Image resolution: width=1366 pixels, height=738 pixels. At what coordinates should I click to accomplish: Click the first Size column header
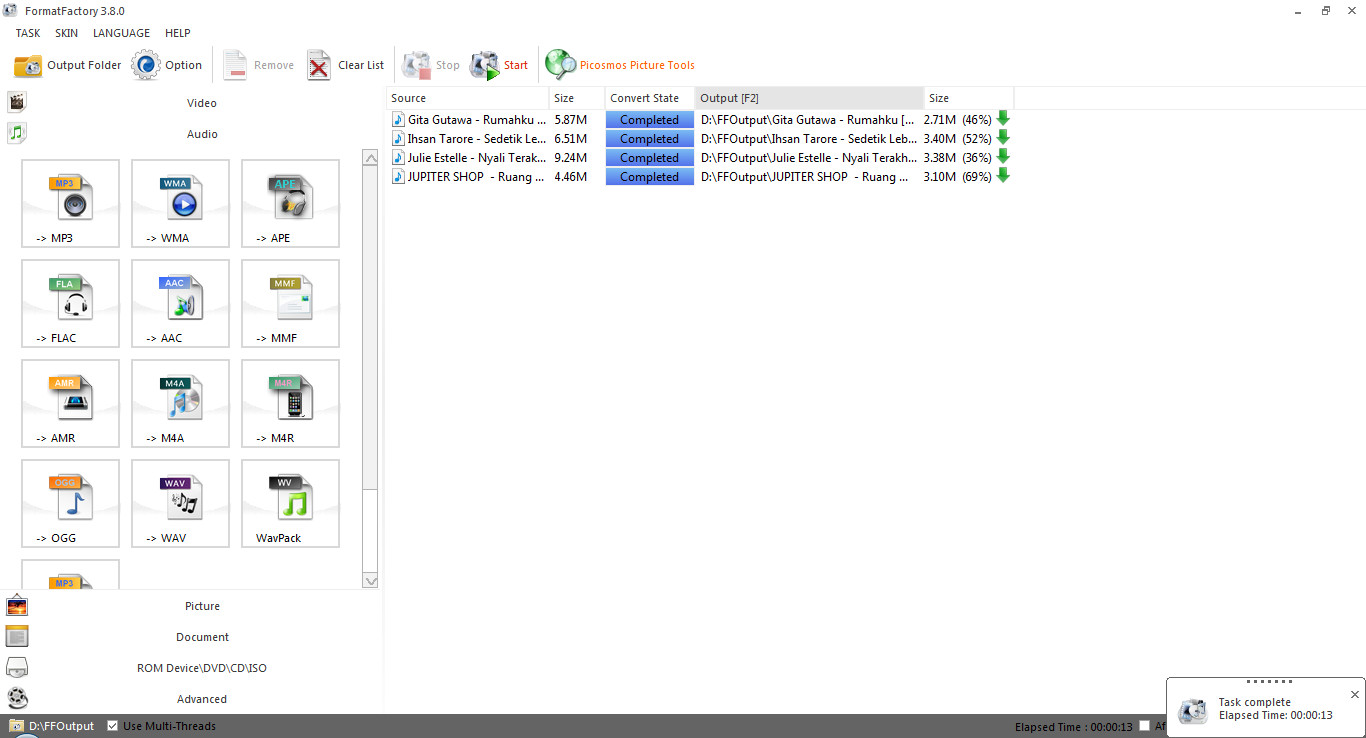coord(577,98)
